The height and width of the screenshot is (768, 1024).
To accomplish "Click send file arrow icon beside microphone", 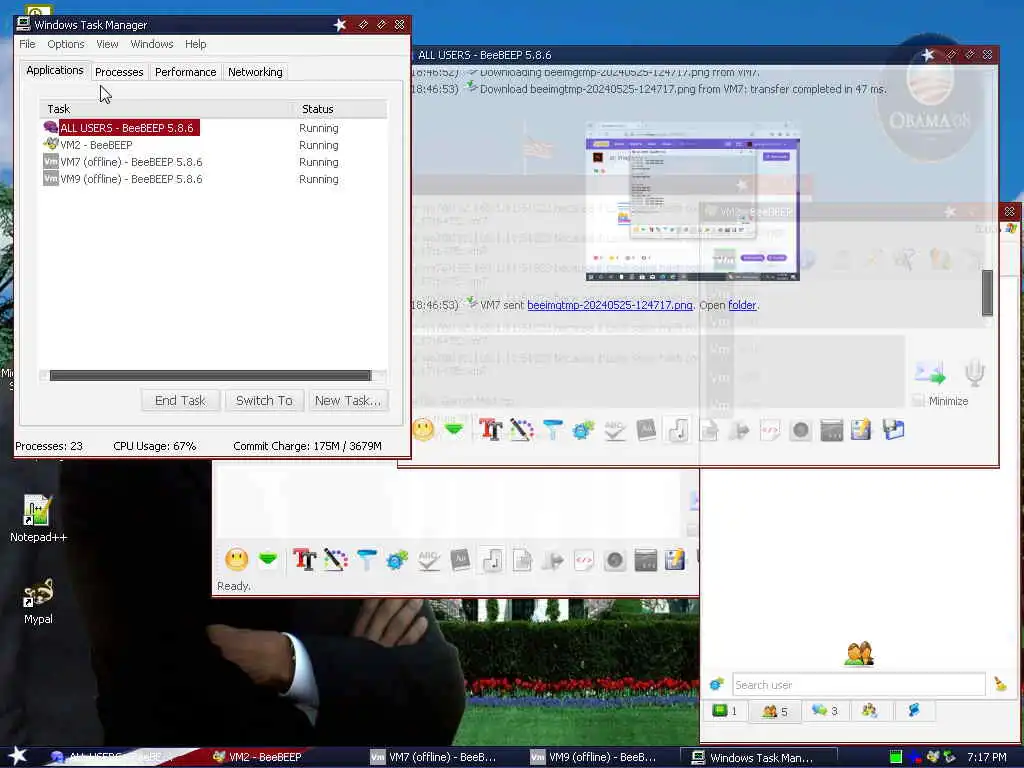I will click(931, 373).
